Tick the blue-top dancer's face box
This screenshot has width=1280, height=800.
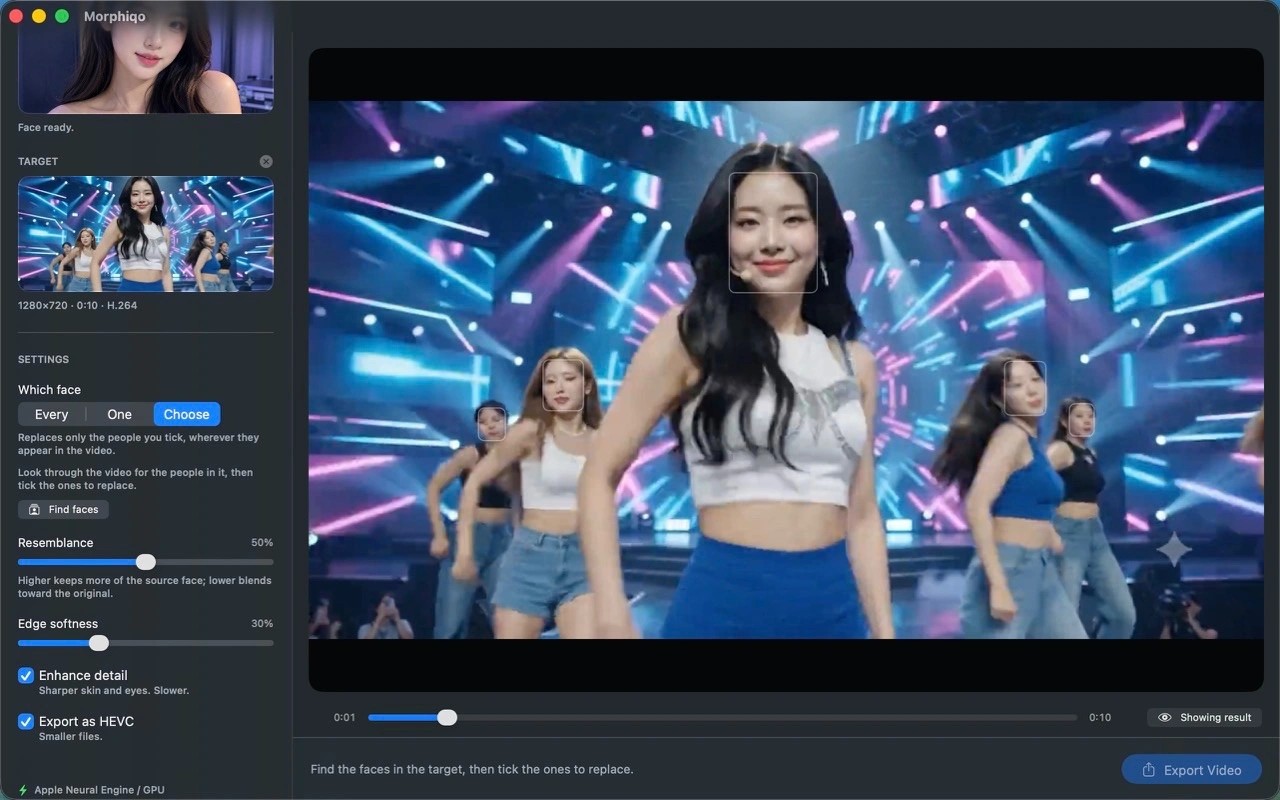[1025, 388]
